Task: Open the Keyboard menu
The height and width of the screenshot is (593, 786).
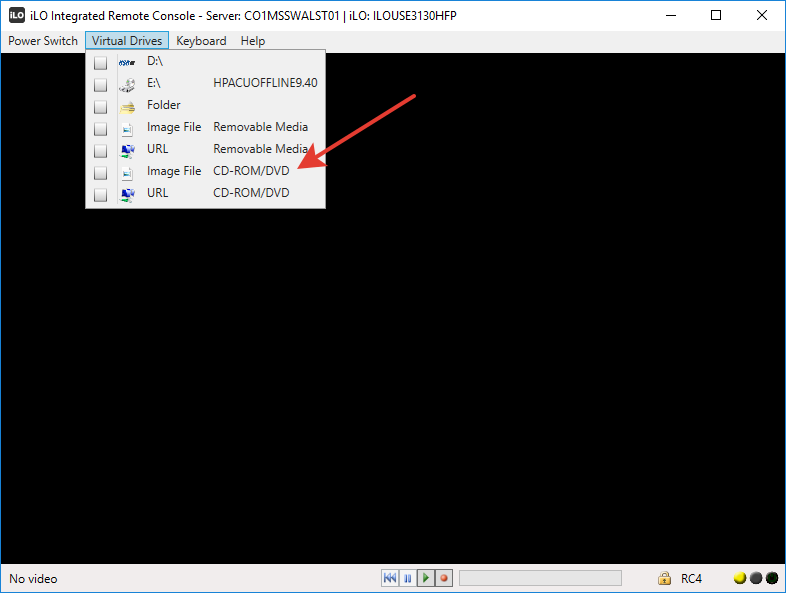Action: coord(201,41)
